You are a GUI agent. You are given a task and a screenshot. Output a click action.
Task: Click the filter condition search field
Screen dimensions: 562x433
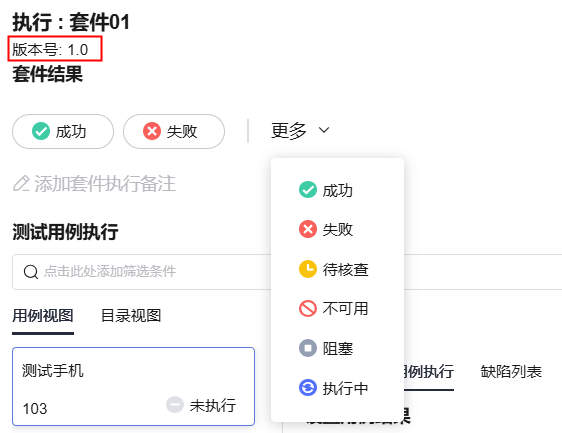pos(142,272)
